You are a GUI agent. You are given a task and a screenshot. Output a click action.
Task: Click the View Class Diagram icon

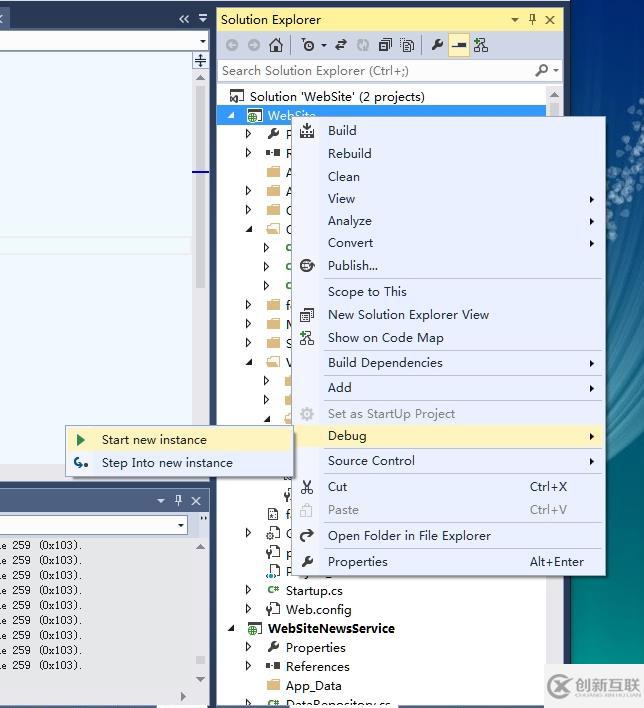tap(481, 45)
